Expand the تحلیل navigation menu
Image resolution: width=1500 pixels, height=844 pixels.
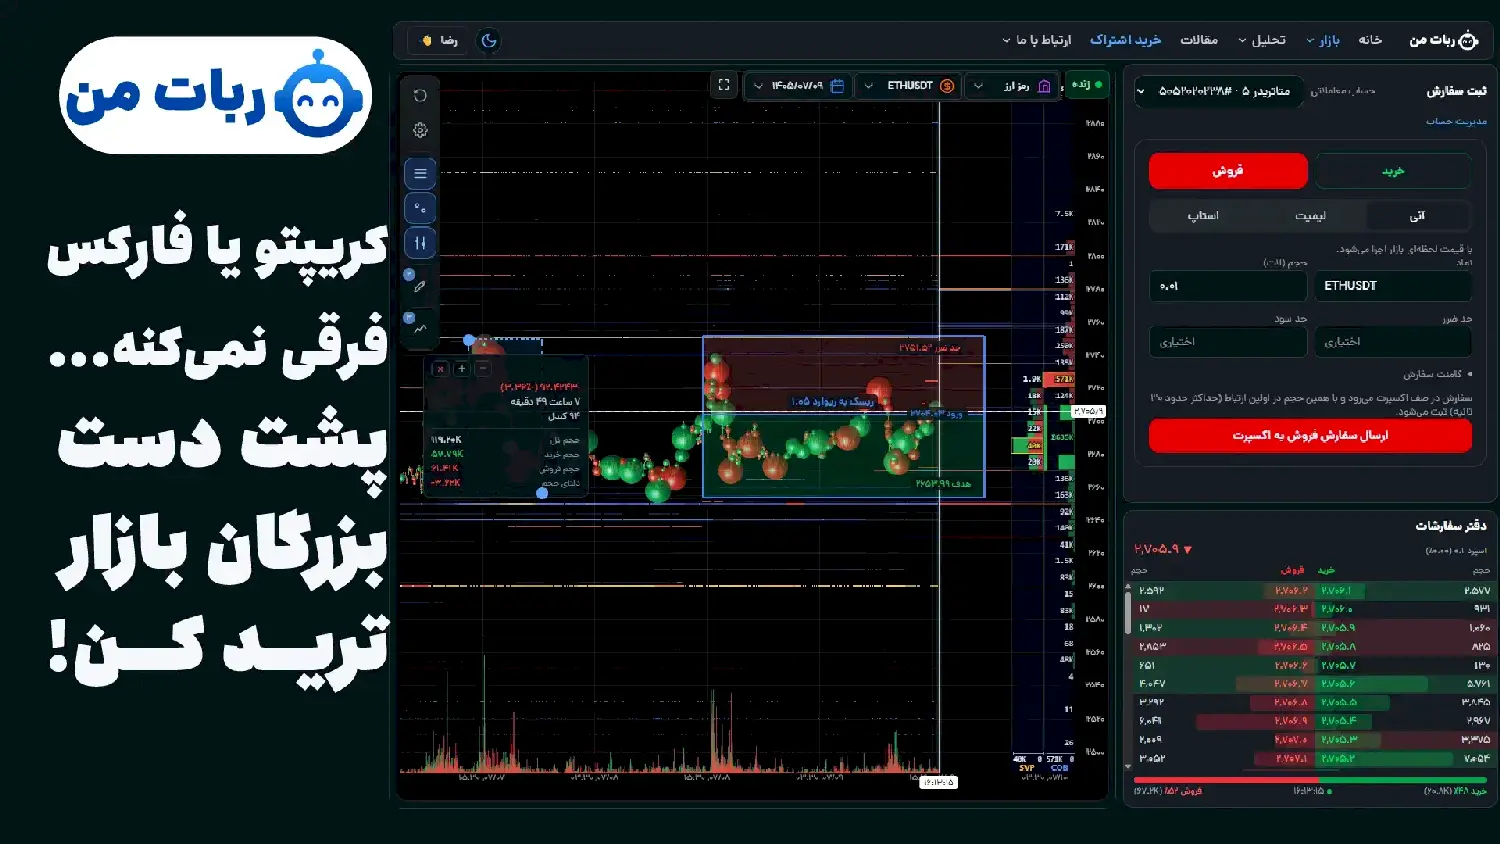pyautogui.click(x=1262, y=40)
